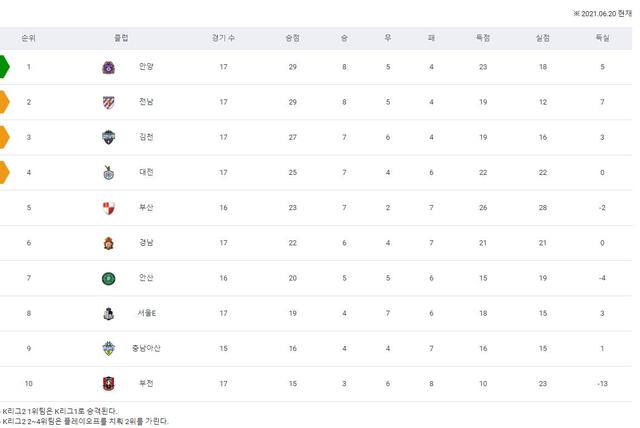Click the orange playoff marker beside rank 2
The width and height of the screenshot is (640, 428).
[4, 102]
